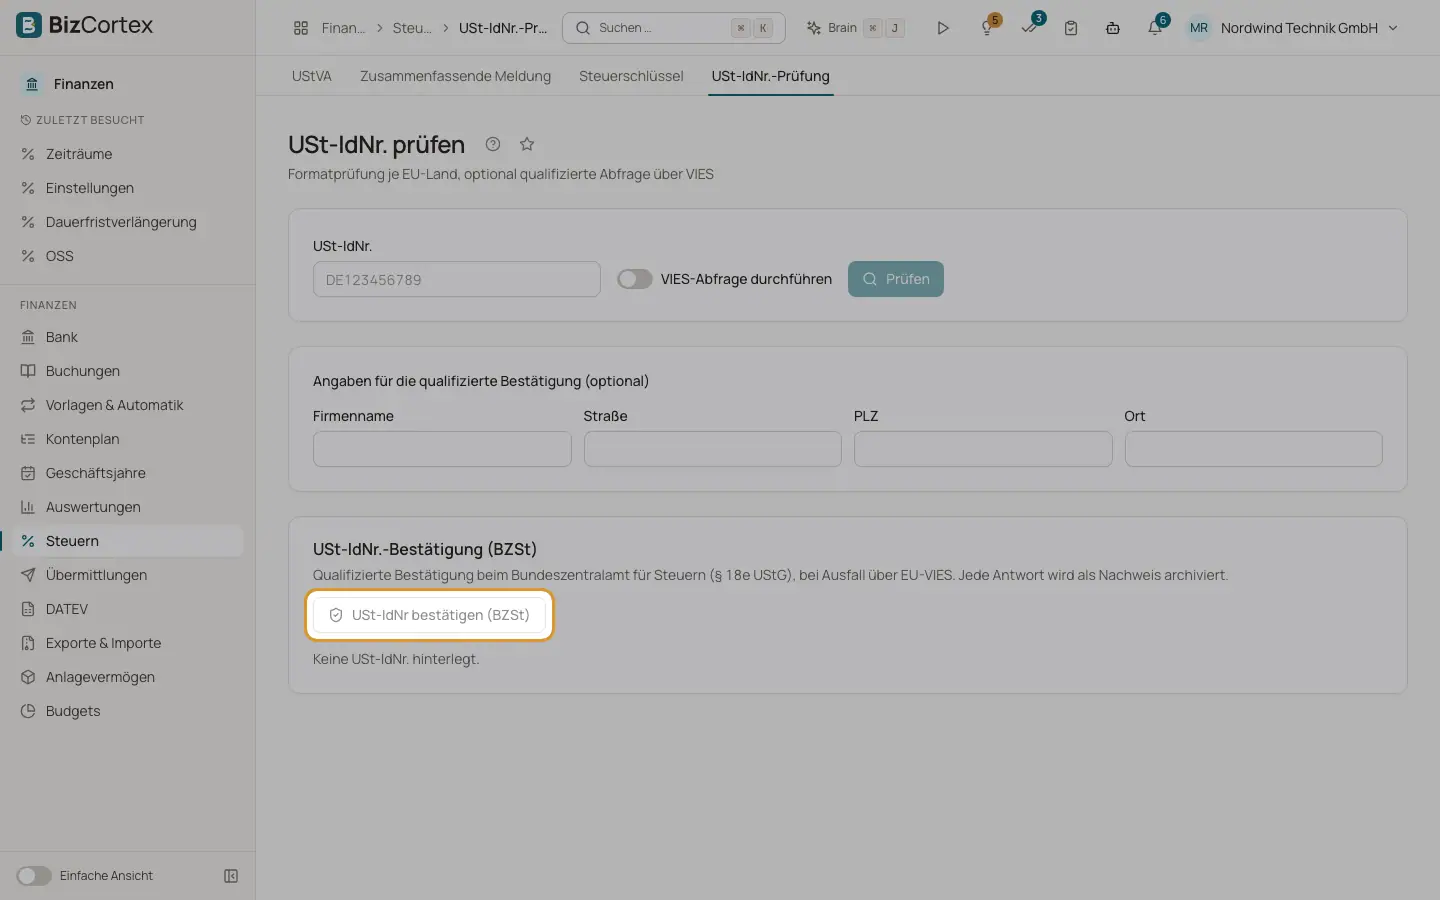1440x900 pixels.
Task: Open the Brain assistant button
Action: (856, 28)
